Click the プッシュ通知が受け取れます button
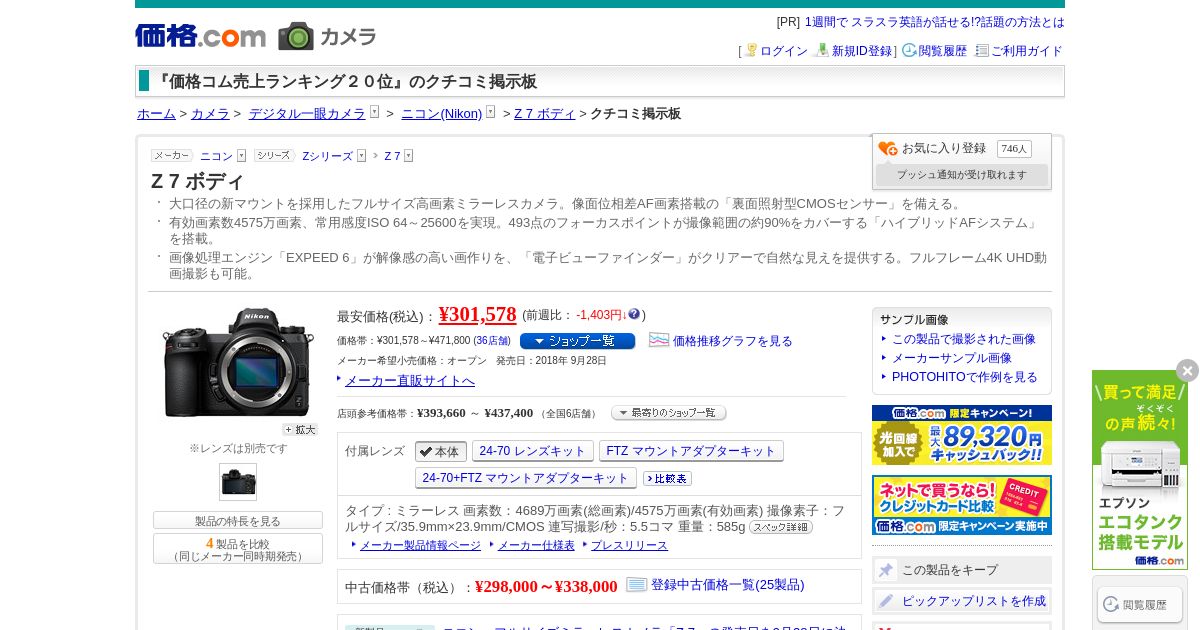 coord(961,175)
